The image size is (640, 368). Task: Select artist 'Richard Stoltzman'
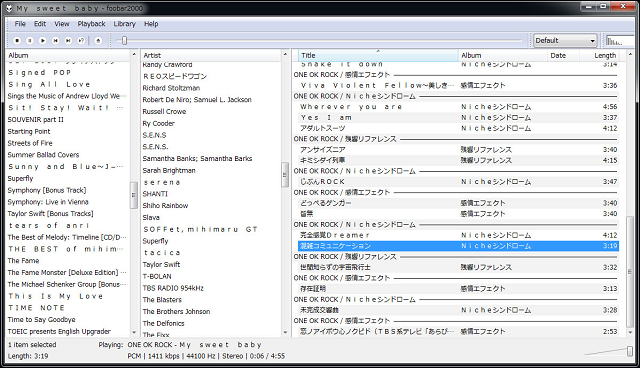(171, 88)
